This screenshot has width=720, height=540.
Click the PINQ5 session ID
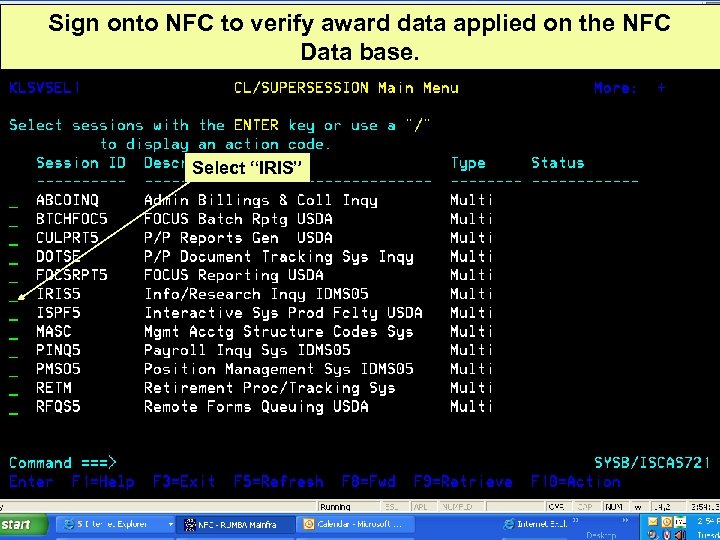(x=58, y=350)
